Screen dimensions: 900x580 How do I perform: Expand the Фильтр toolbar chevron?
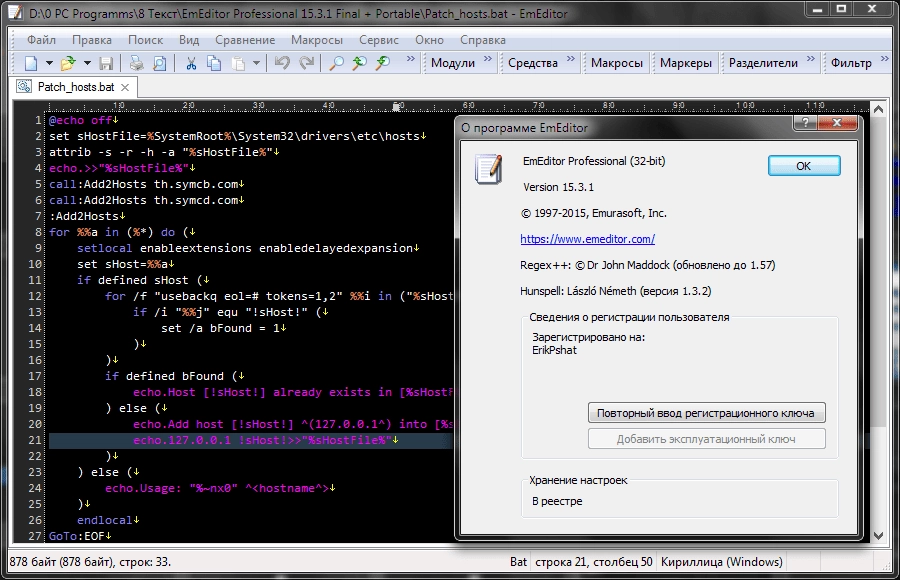point(885,59)
